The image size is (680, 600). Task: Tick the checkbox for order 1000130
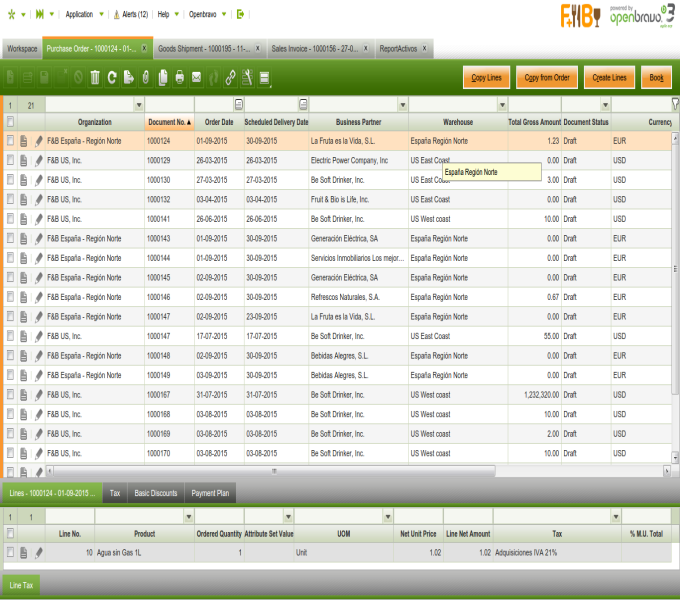tap(10, 180)
